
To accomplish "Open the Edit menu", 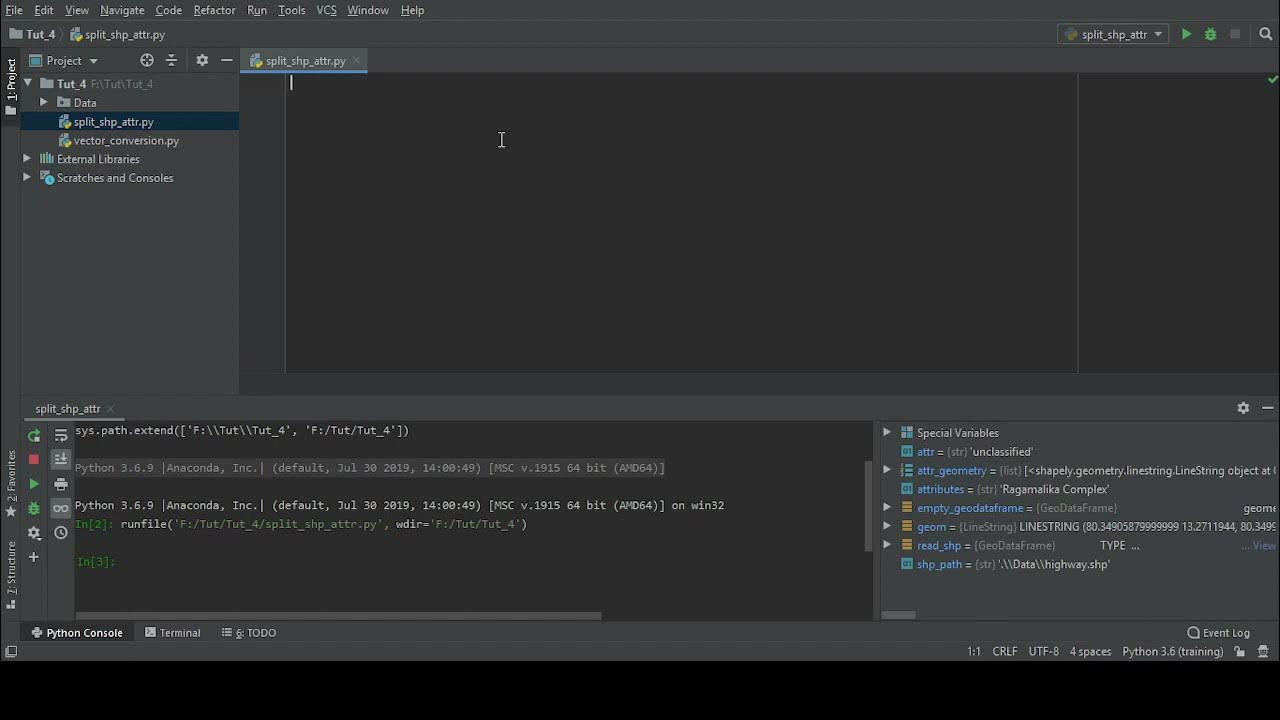I will (x=44, y=10).
